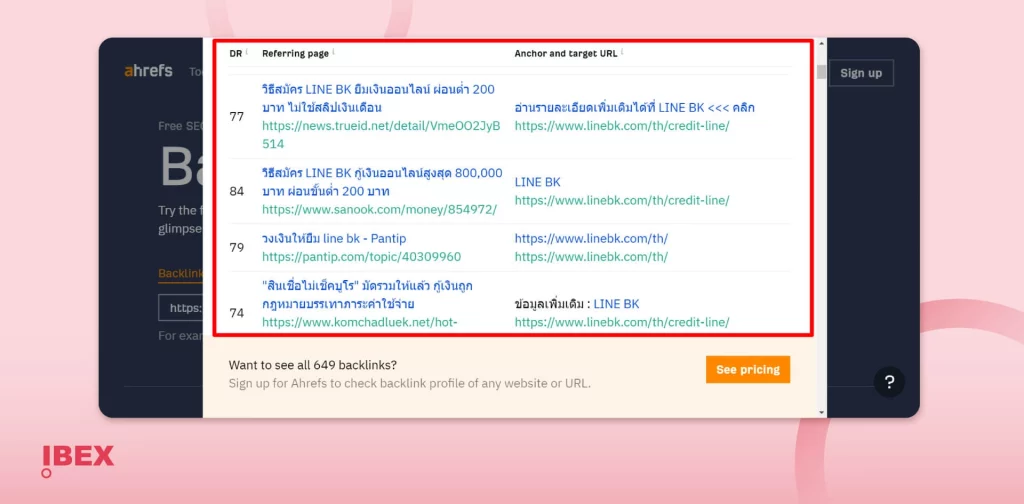Open the credit-line target URL in the DR 77 row
This screenshot has width=1024, height=504.
click(622, 126)
